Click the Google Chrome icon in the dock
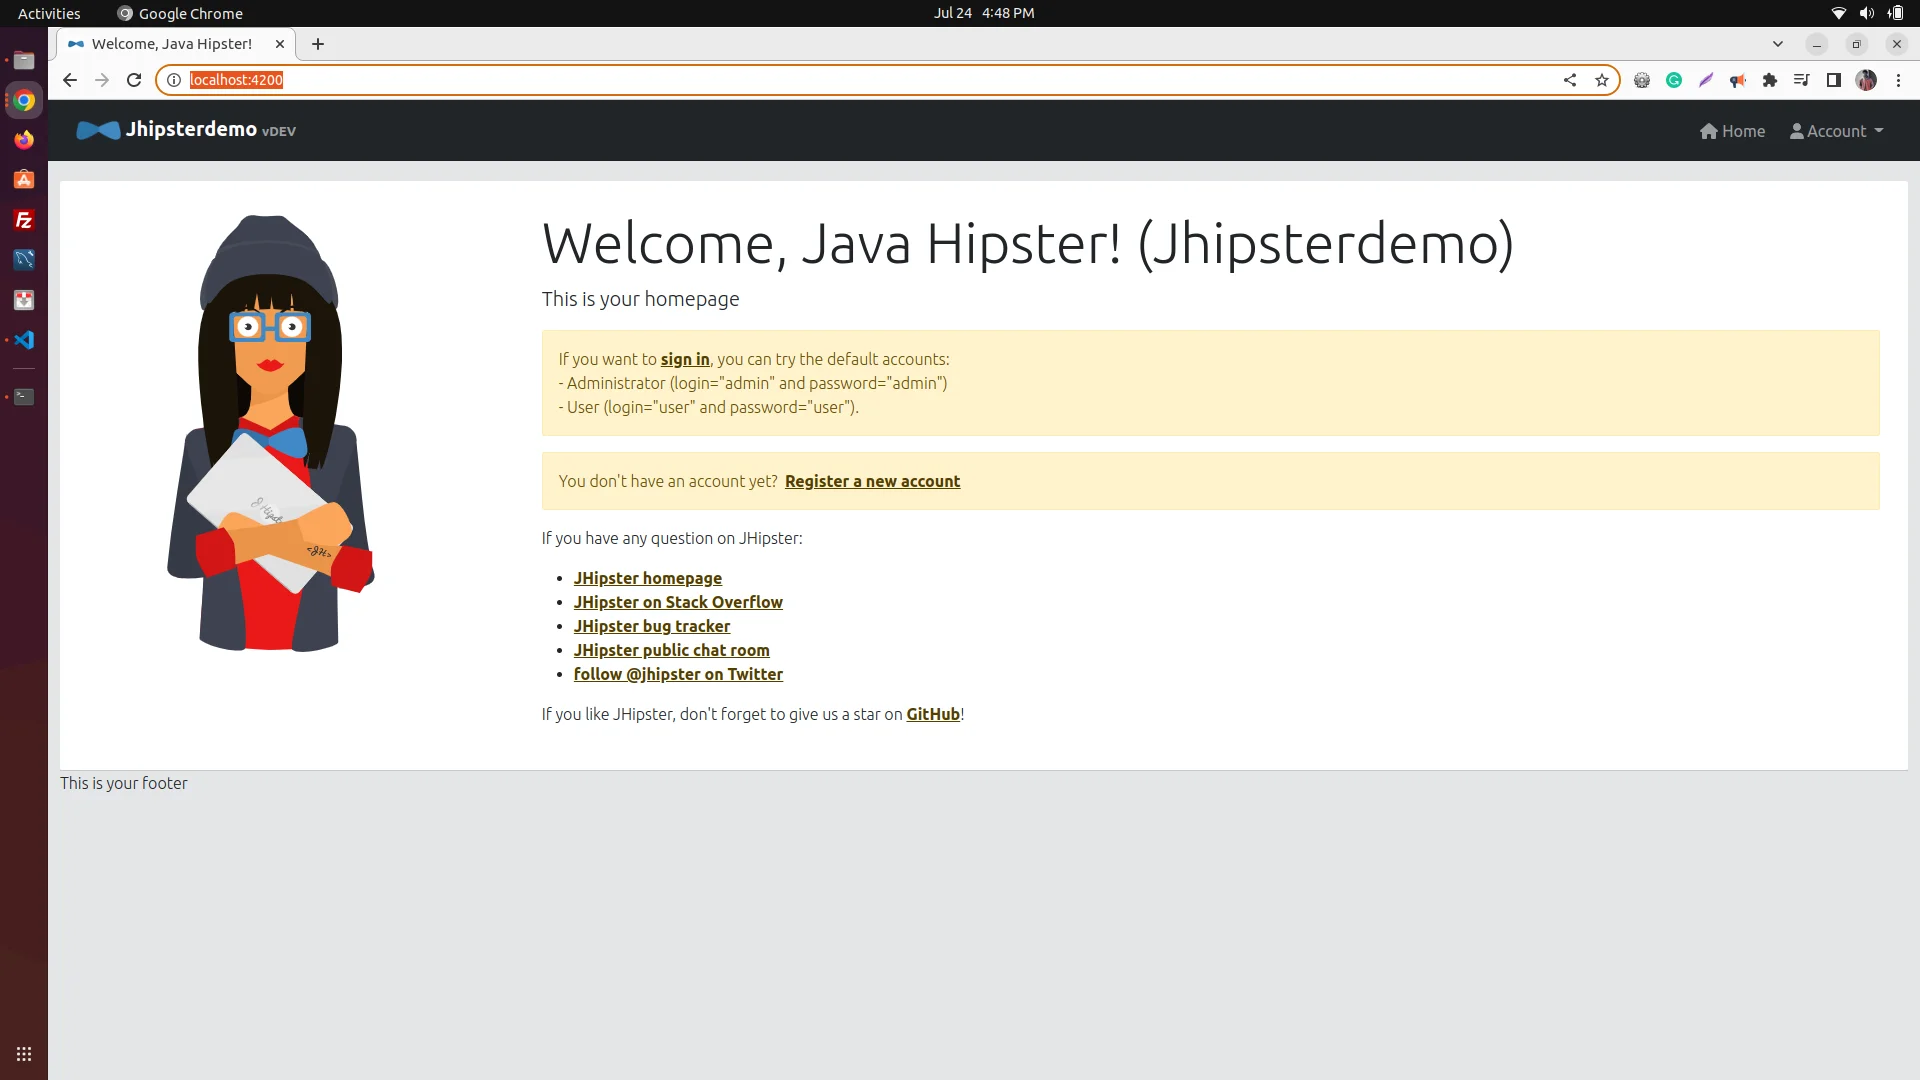Image resolution: width=1920 pixels, height=1080 pixels. point(24,100)
